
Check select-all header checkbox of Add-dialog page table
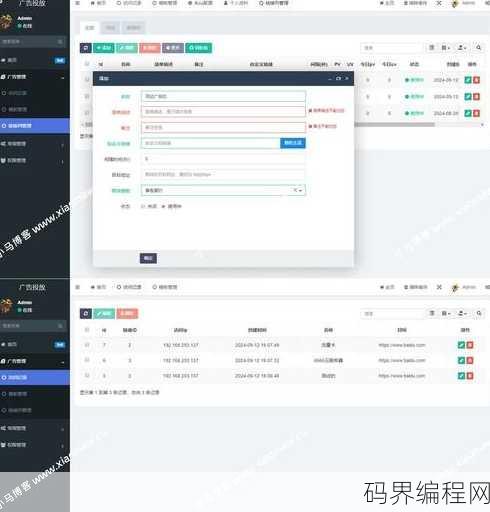(x=87, y=64)
